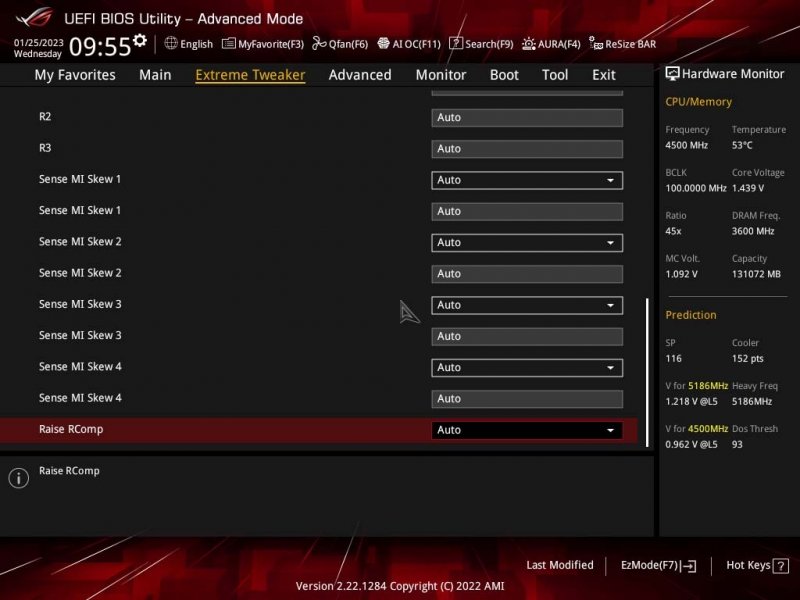Select the Extreme Tweaker tab
800x600 pixels.
[250, 75]
